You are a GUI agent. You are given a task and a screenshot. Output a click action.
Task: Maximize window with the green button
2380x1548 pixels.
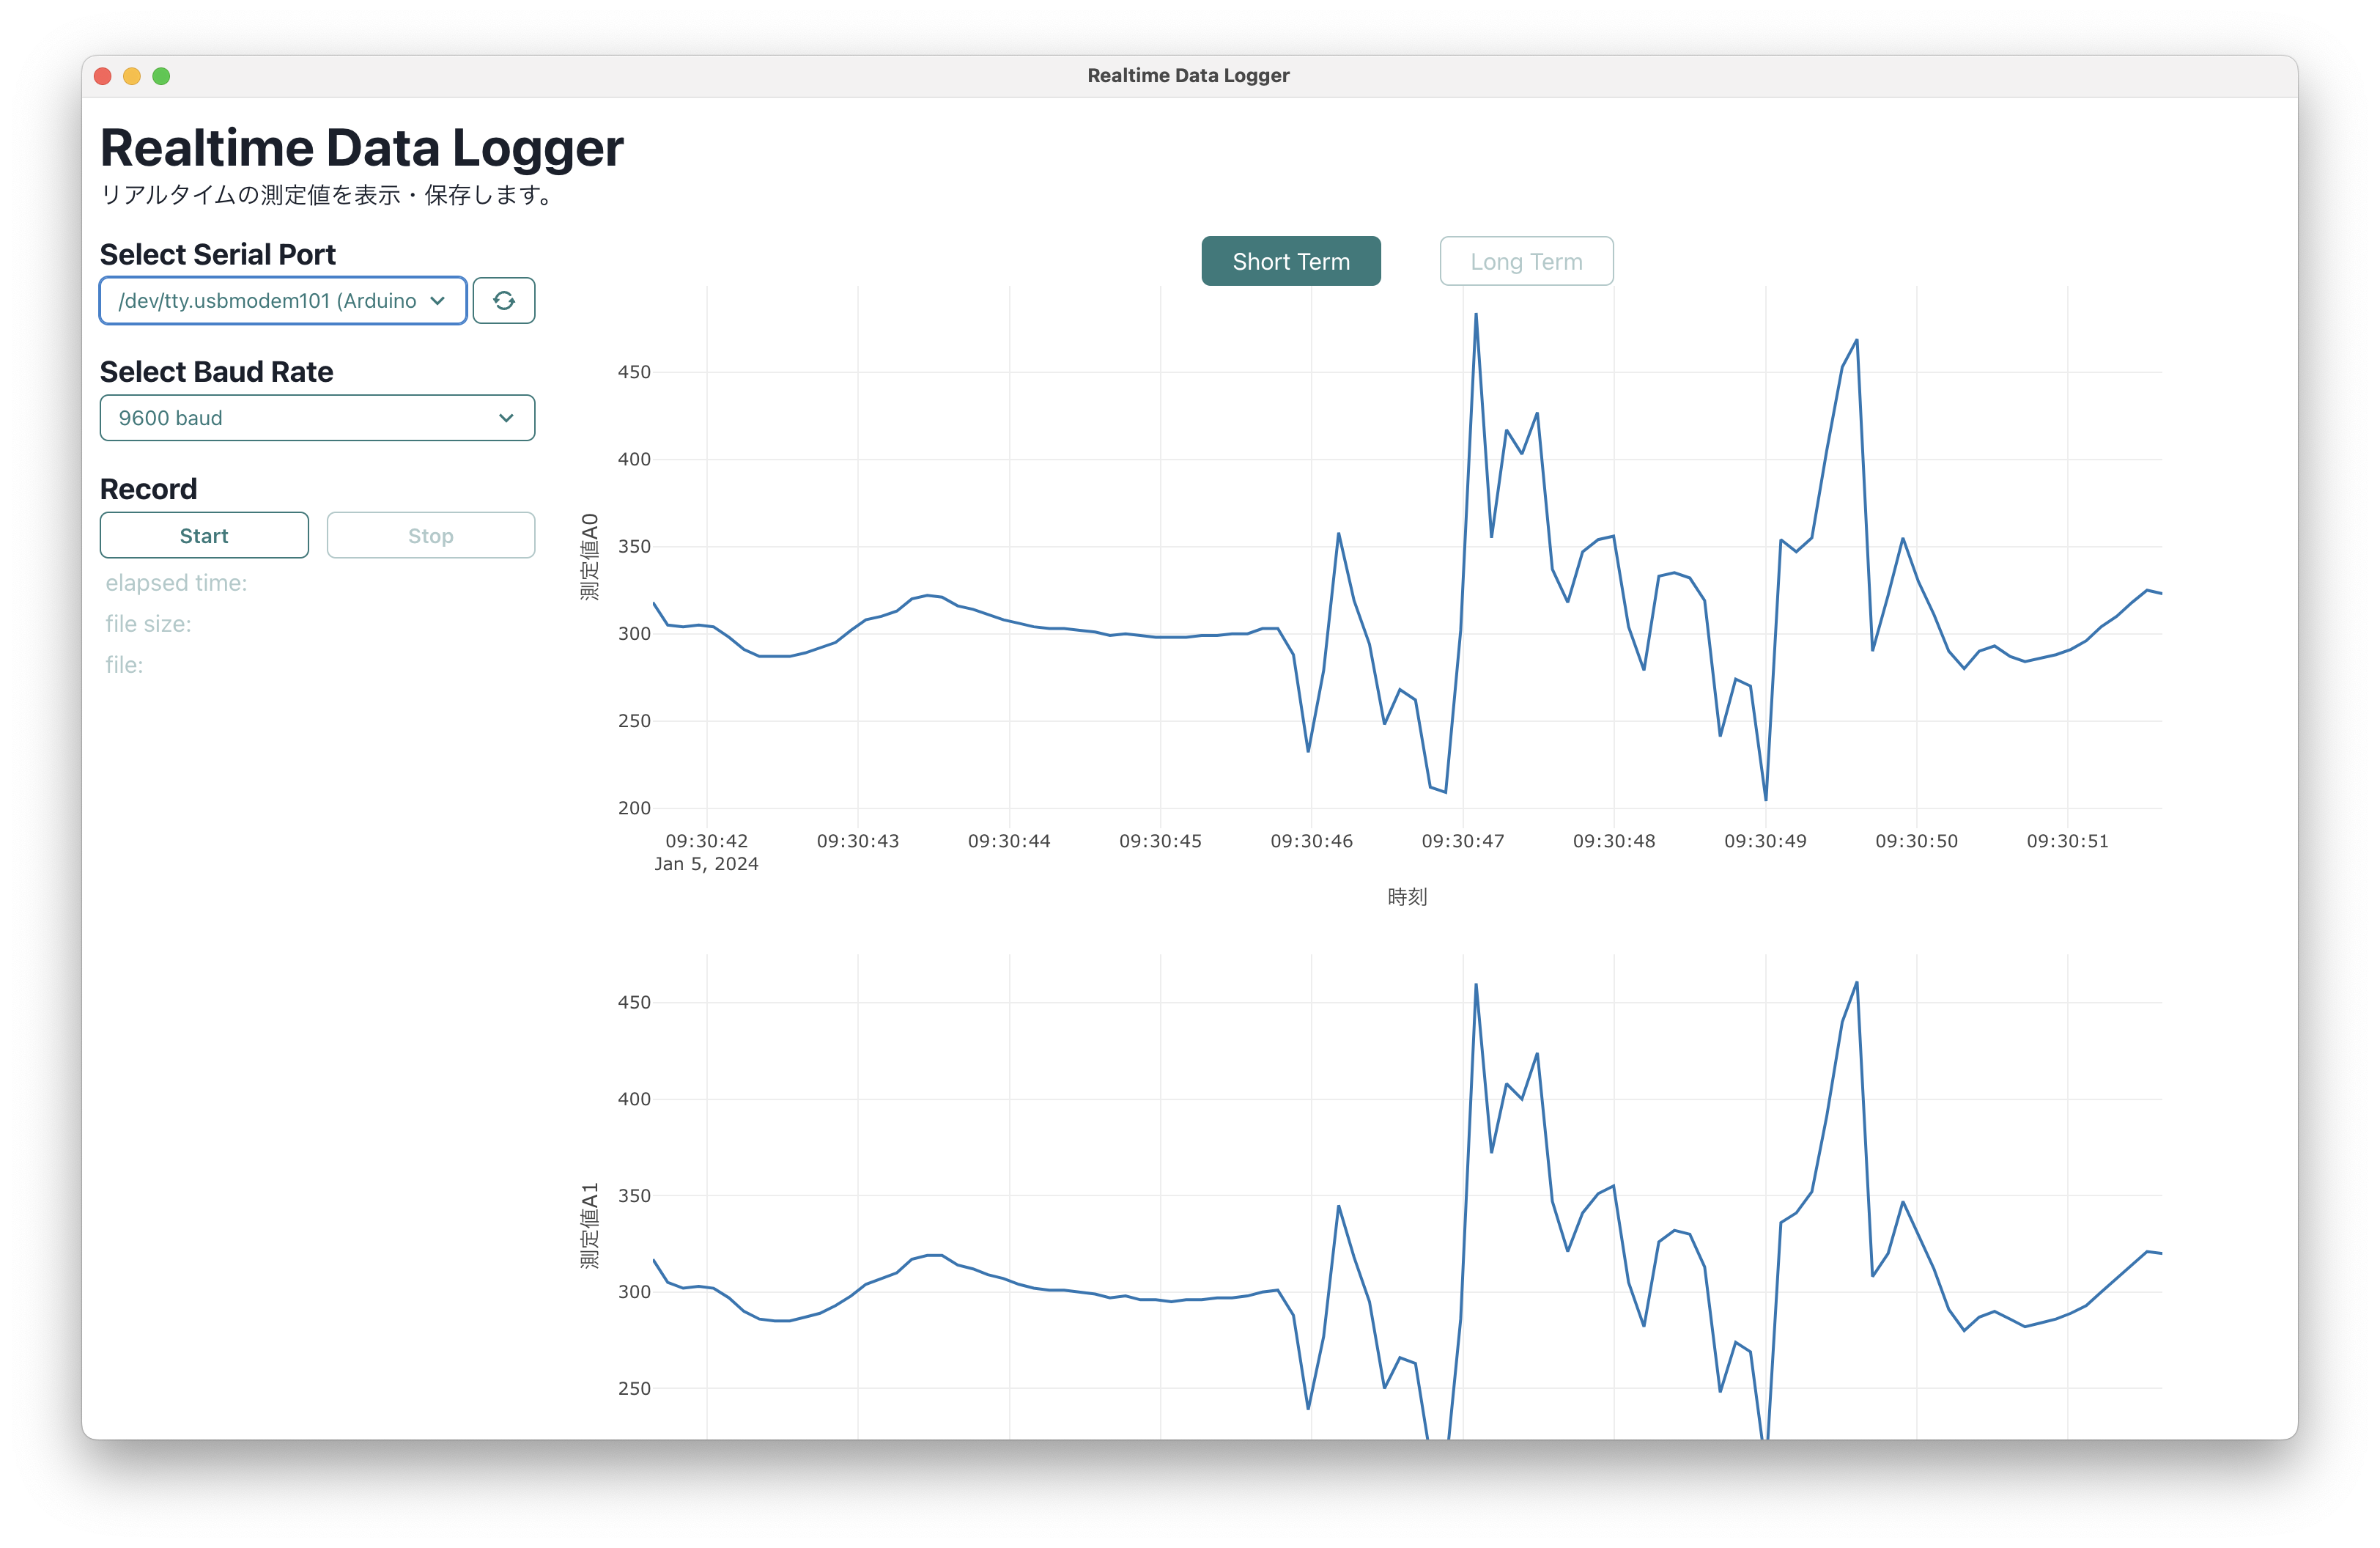pyautogui.click(x=161, y=76)
